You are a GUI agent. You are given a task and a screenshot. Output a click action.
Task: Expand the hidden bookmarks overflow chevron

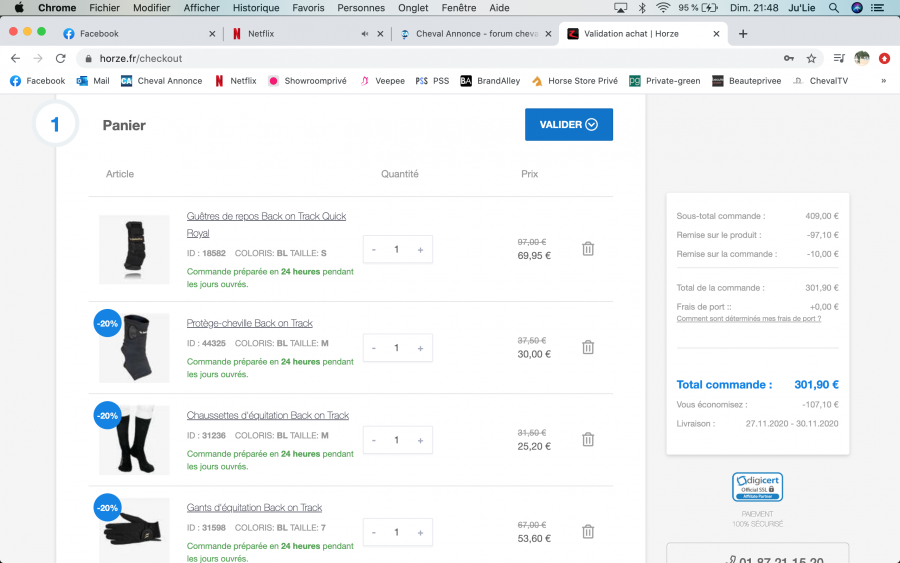883,81
